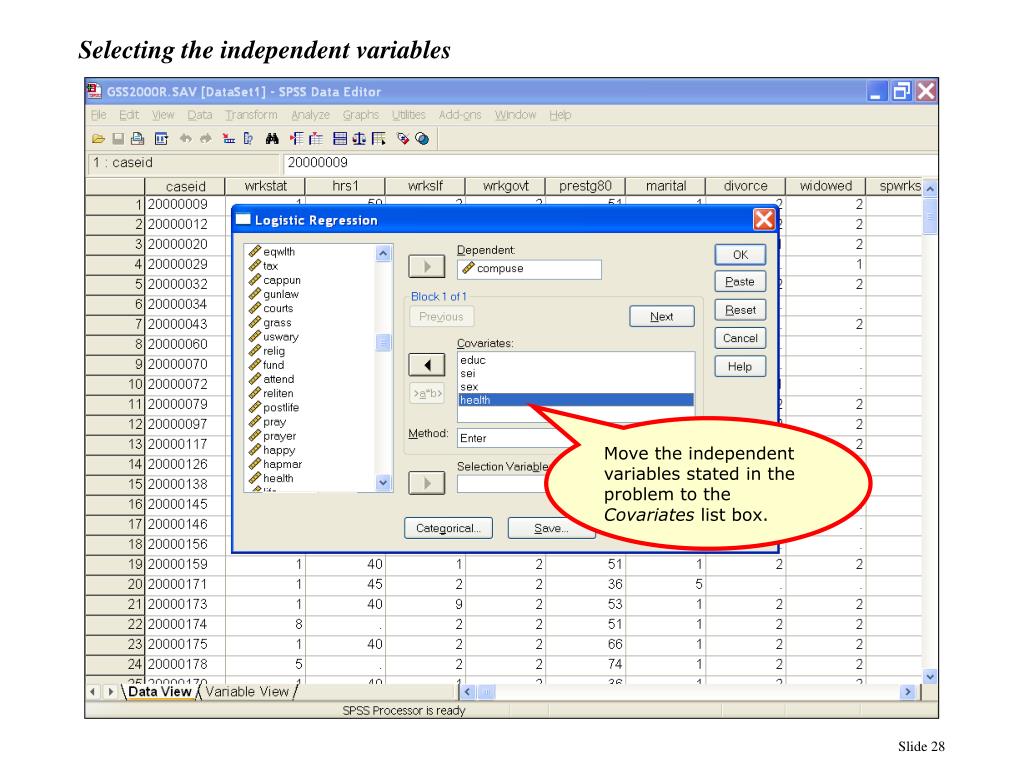
Task: Click the >a*b> interaction button
Action: coord(427,393)
